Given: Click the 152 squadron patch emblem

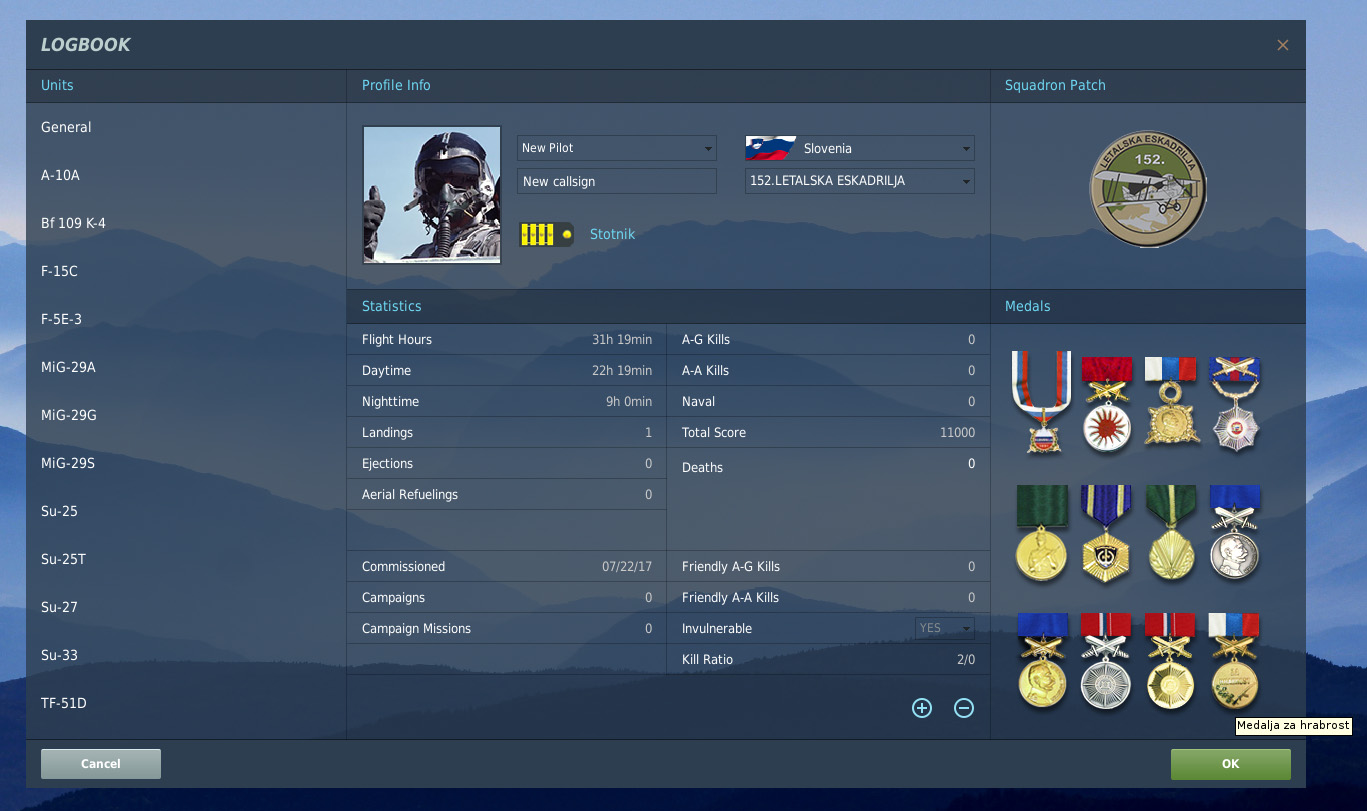Looking at the screenshot, I should tap(1148, 188).
